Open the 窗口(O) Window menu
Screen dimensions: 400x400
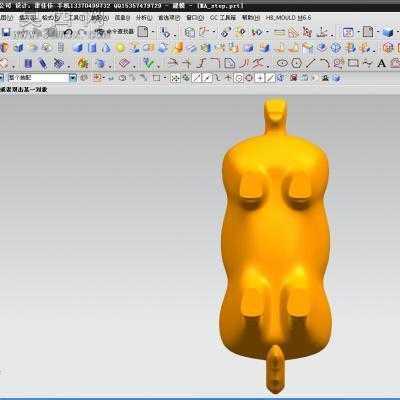pos(195,18)
